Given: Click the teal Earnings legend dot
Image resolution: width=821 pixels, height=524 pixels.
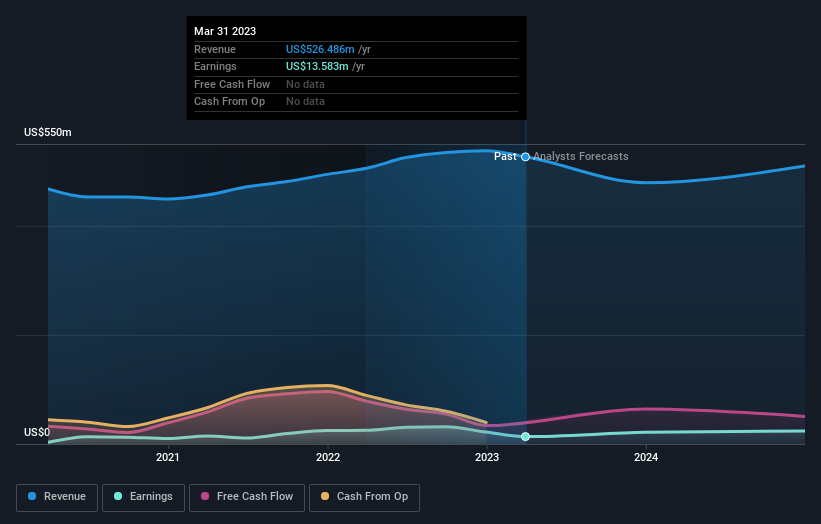Looking at the screenshot, I should pos(118,496).
